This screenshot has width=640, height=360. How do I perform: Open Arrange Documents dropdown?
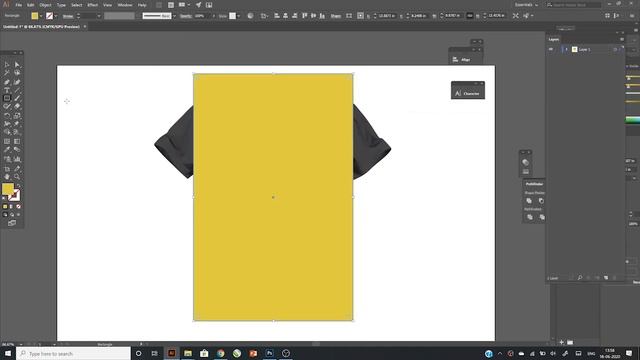pos(184,5)
